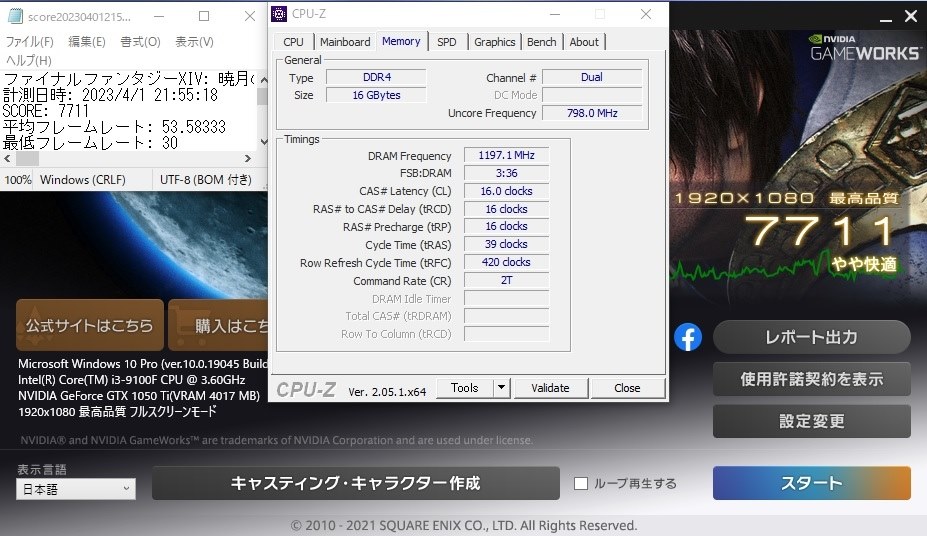Click UTF-8 (BOM 付き) status bar entry

click(x=206, y=180)
